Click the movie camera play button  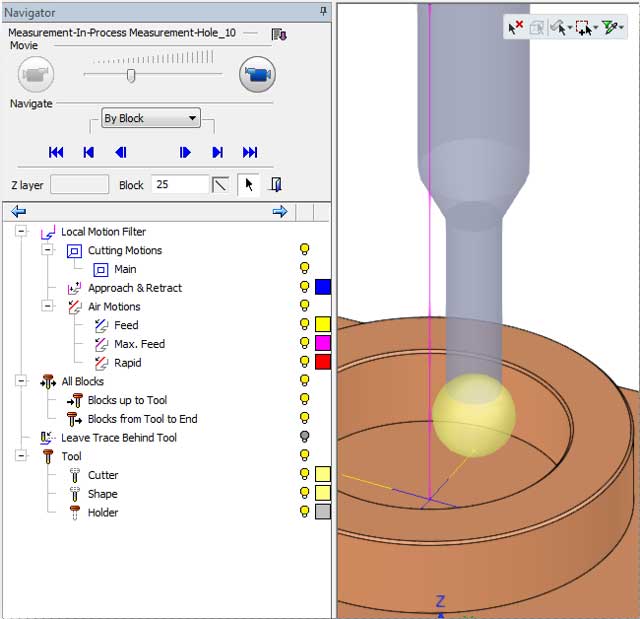pyautogui.click(x=257, y=74)
